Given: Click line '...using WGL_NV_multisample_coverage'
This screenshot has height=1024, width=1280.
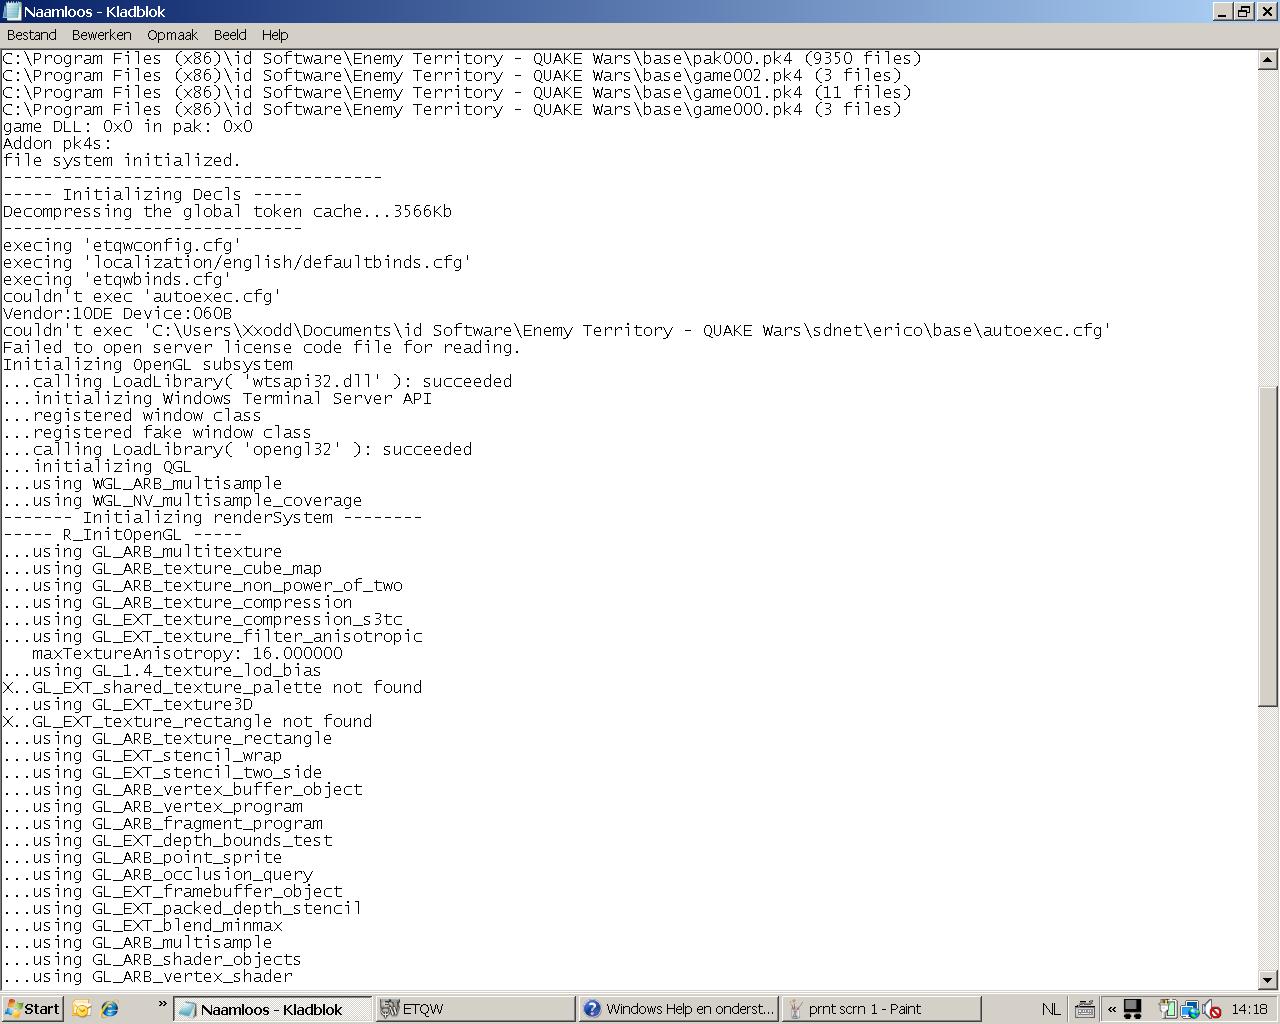Looking at the screenshot, I should point(182,500).
